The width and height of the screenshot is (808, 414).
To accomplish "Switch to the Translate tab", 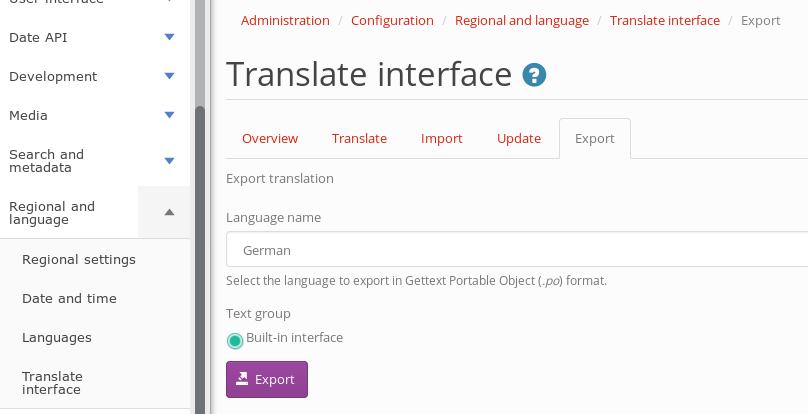I will [359, 139].
